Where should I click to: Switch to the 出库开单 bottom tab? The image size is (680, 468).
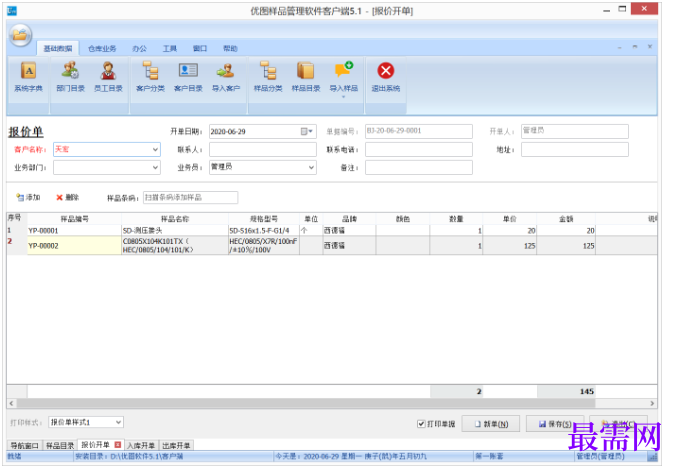(x=176, y=445)
